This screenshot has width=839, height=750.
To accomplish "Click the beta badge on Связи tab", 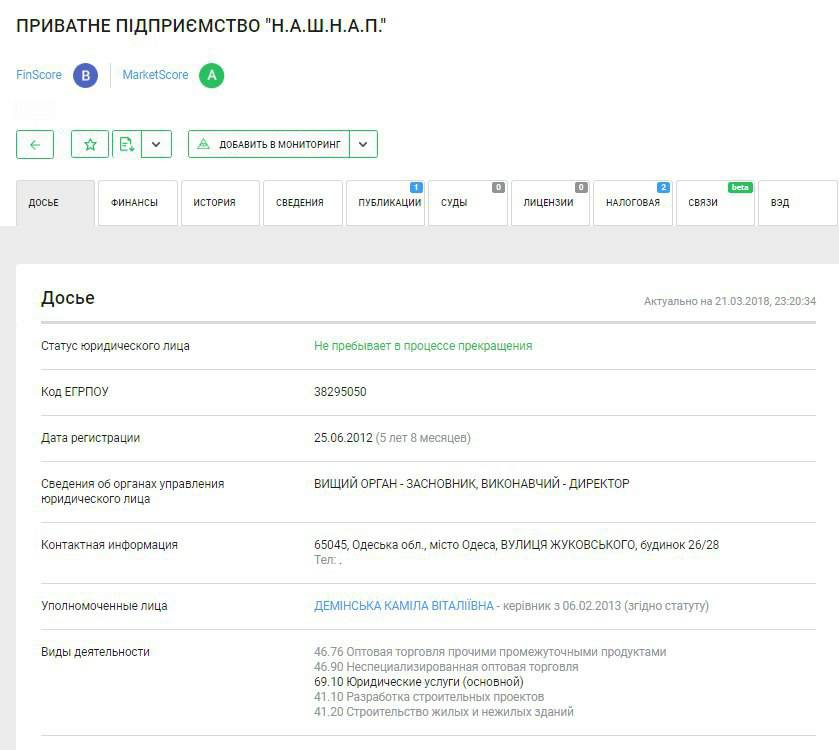I will point(740,187).
